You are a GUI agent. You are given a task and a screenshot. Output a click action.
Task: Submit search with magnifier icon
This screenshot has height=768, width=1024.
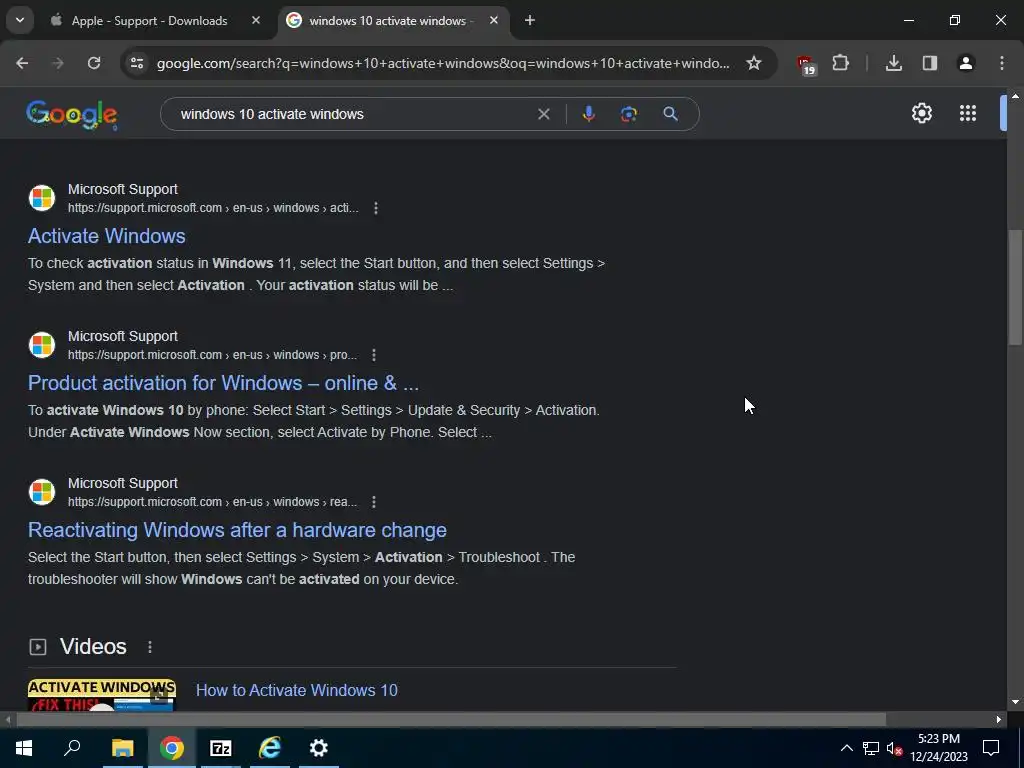[x=671, y=114]
